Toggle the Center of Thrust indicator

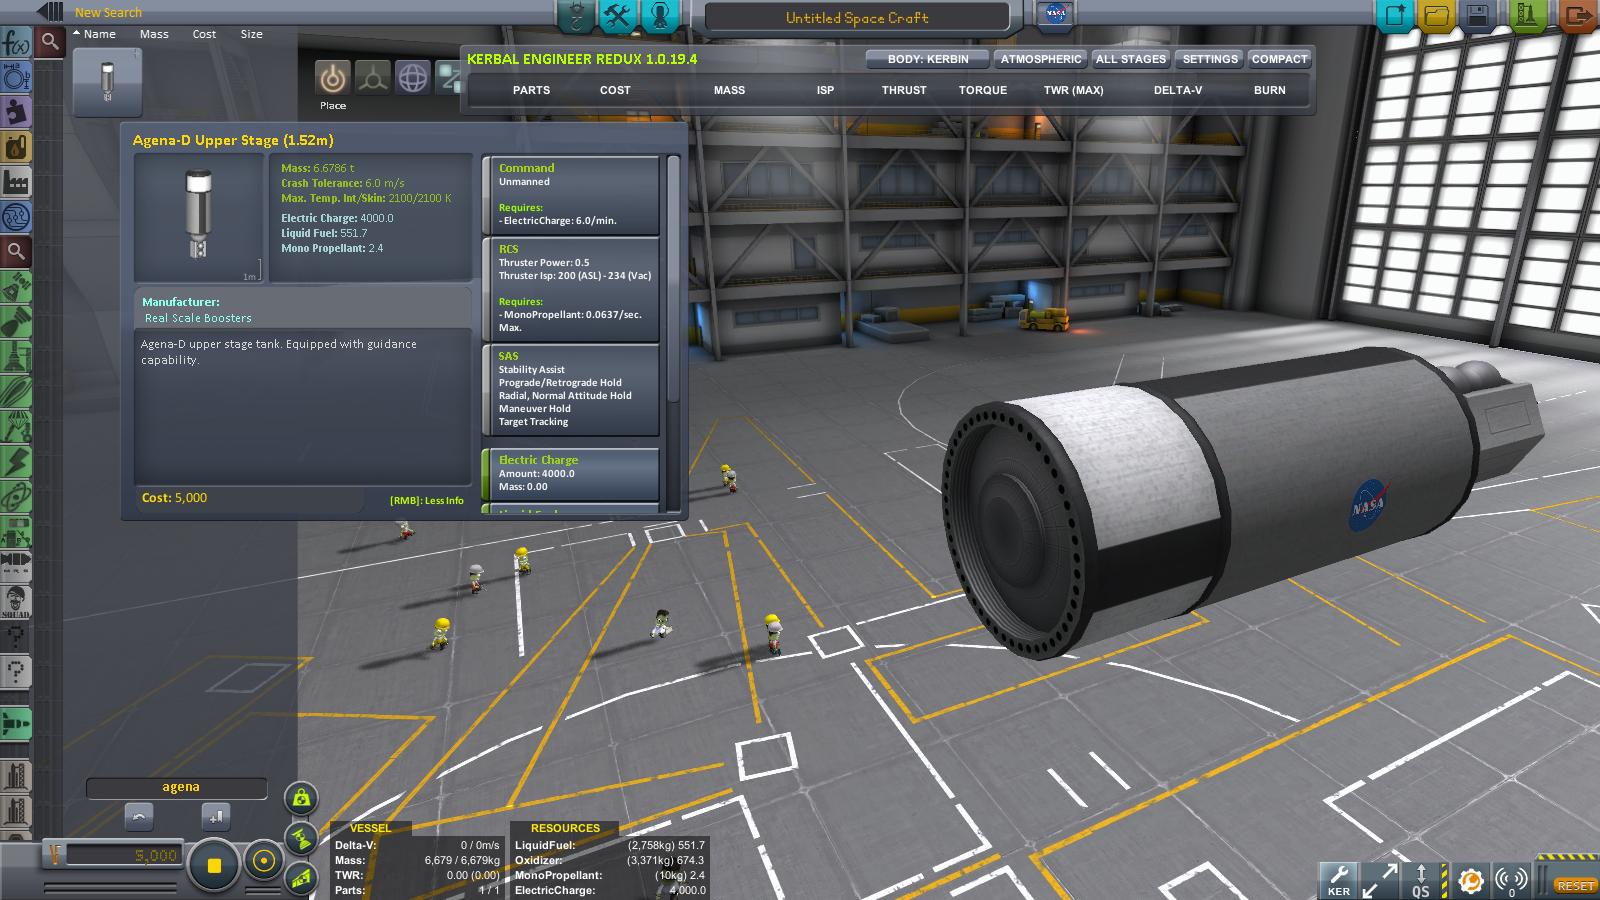point(301,838)
